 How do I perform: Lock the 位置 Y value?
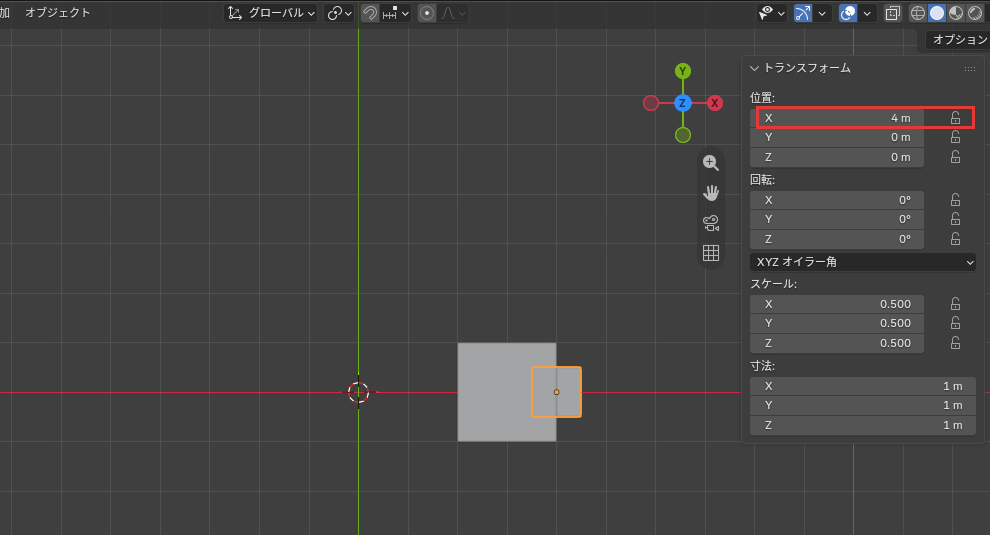pyautogui.click(x=955, y=137)
